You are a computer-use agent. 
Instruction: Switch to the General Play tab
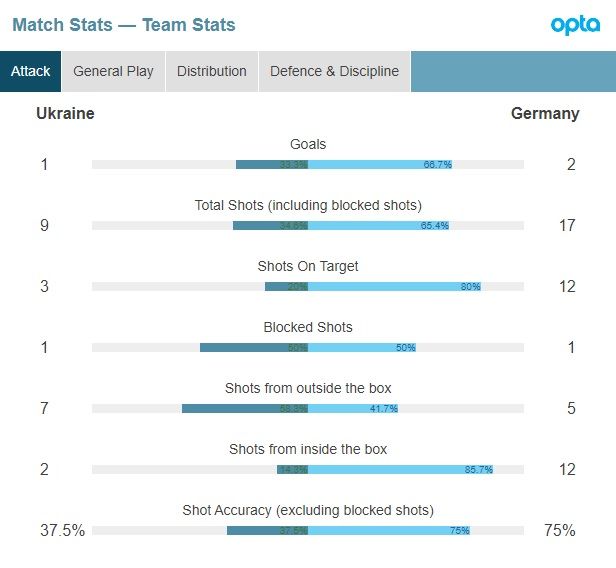coord(113,71)
